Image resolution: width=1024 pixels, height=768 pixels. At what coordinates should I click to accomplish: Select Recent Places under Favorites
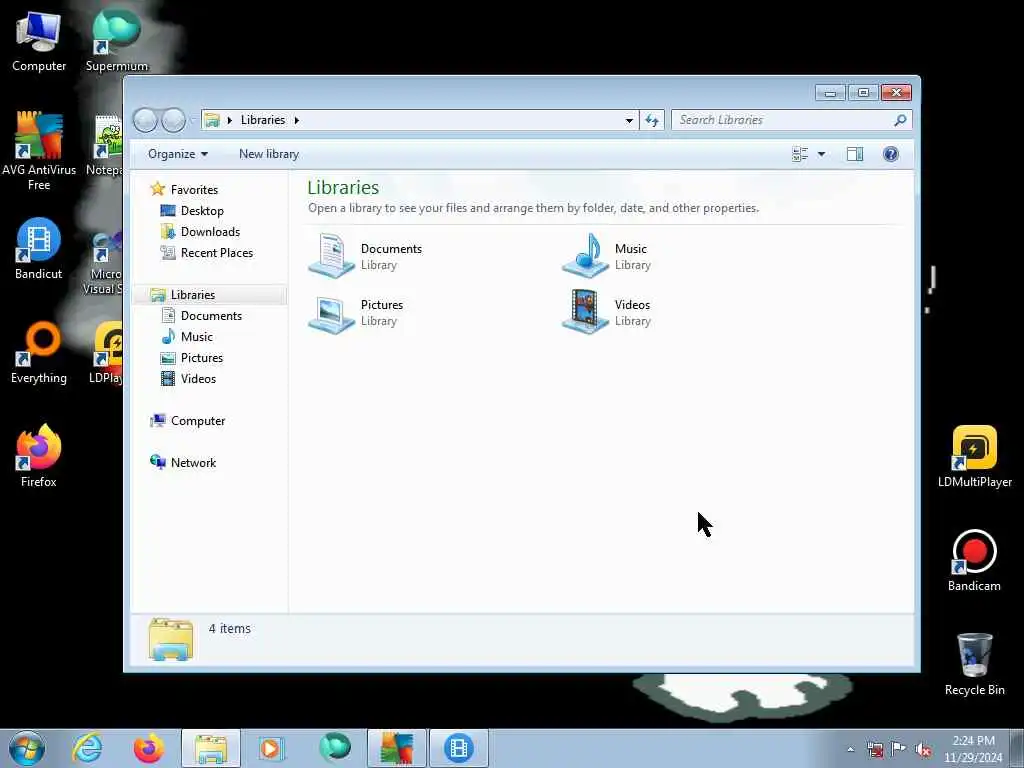pos(207,253)
